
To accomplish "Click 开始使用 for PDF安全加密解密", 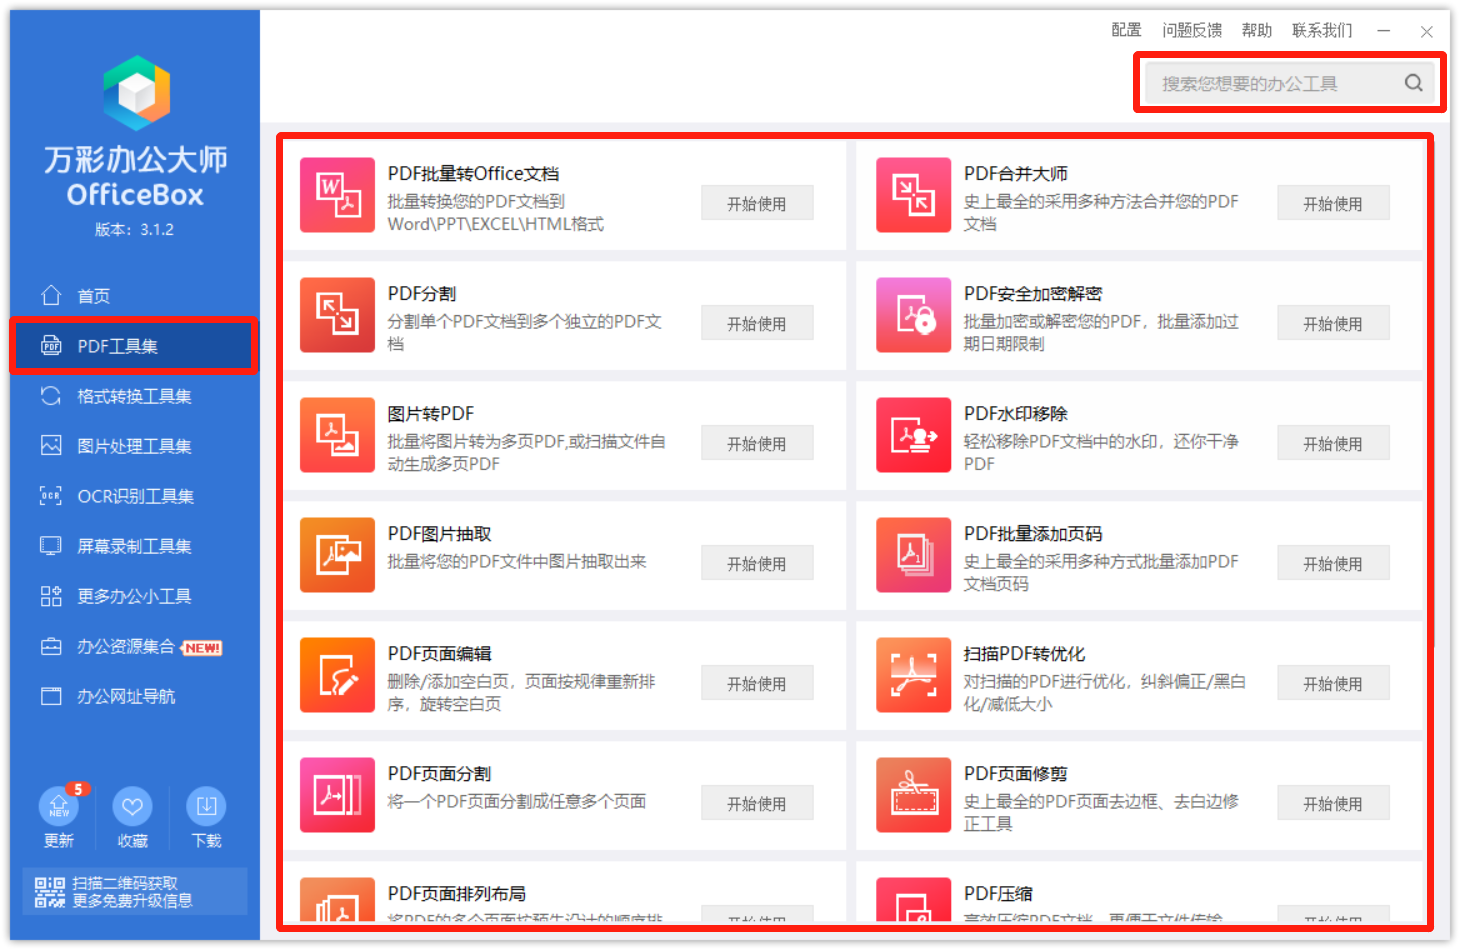I will point(1333,323).
